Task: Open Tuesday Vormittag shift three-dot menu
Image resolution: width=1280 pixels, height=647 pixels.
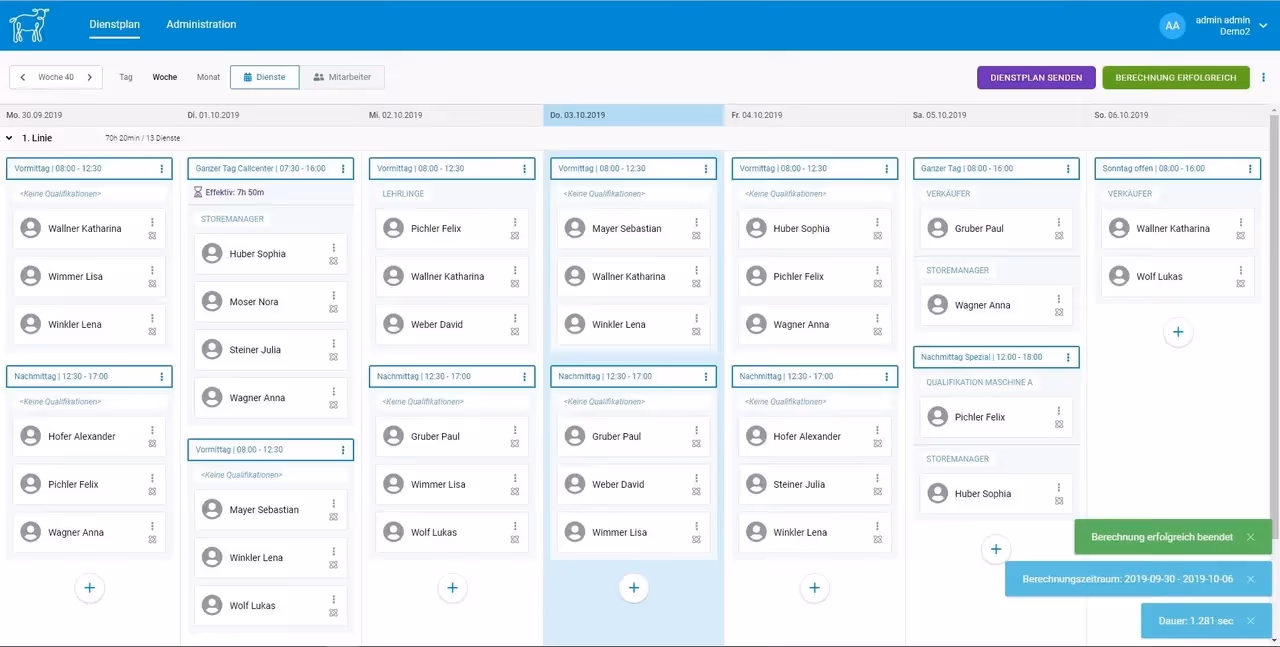Action: point(343,450)
